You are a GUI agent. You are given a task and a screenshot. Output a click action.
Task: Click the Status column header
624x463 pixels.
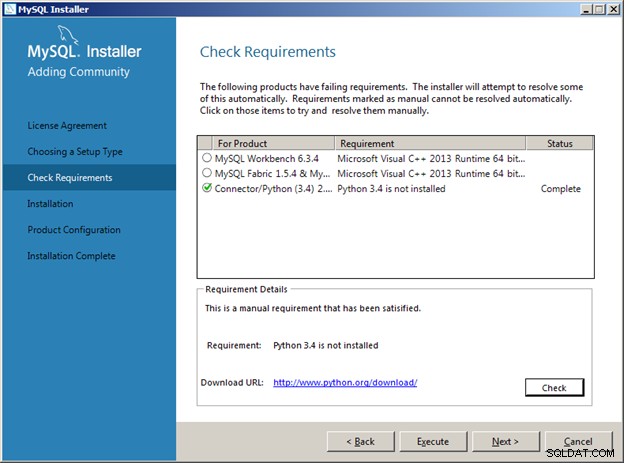(560, 143)
